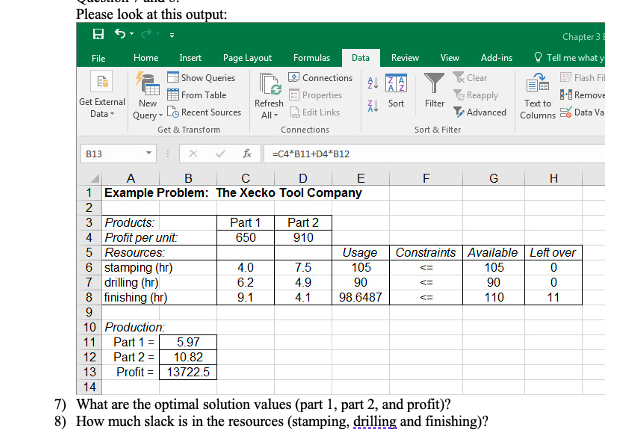Open the Add-ins ribbon tab

pos(496,58)
